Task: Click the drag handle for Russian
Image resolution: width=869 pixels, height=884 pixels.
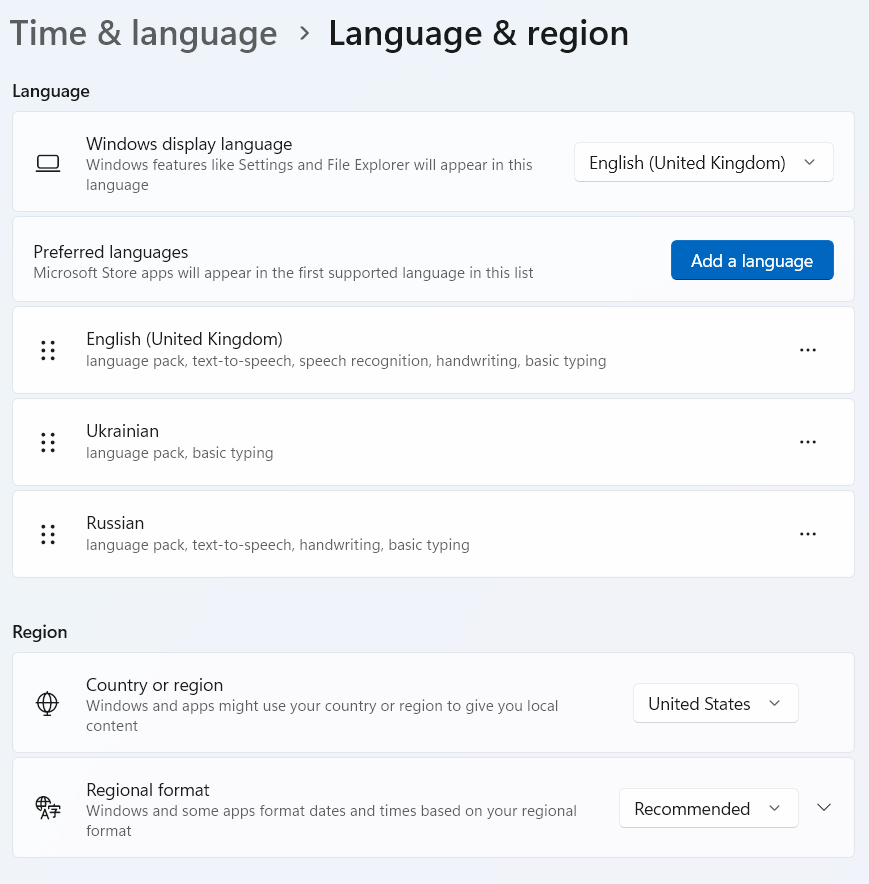Action: [48, 534]
